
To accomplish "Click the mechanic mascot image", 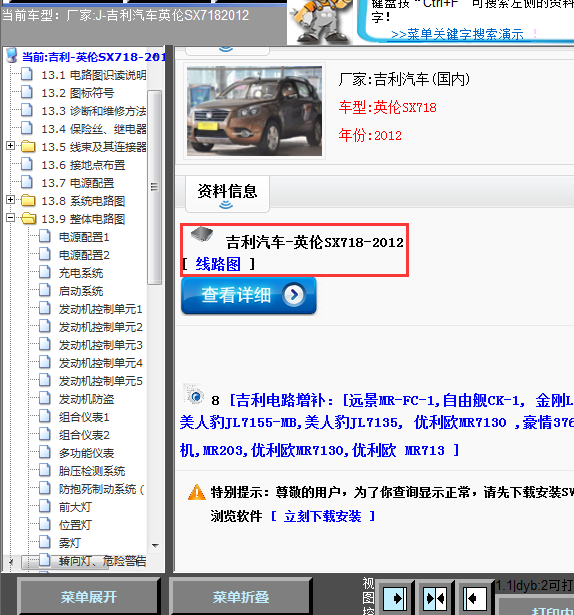I will pyautogui.click(x=321, y=21).
